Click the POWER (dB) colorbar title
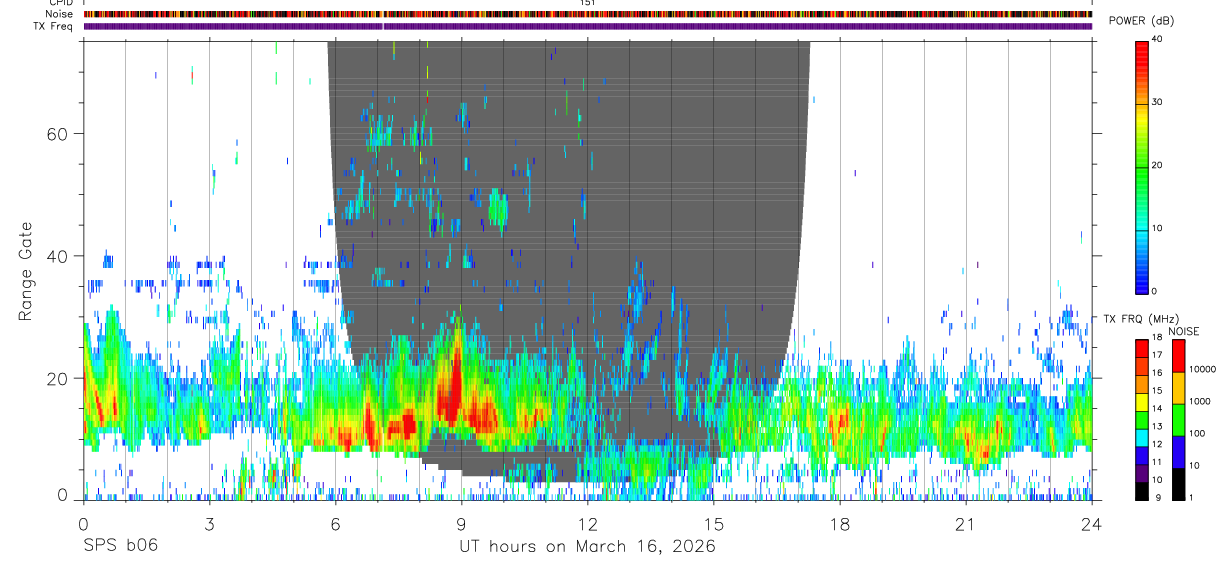This screenshot has height=567, width=1228. pos(1140,21)
